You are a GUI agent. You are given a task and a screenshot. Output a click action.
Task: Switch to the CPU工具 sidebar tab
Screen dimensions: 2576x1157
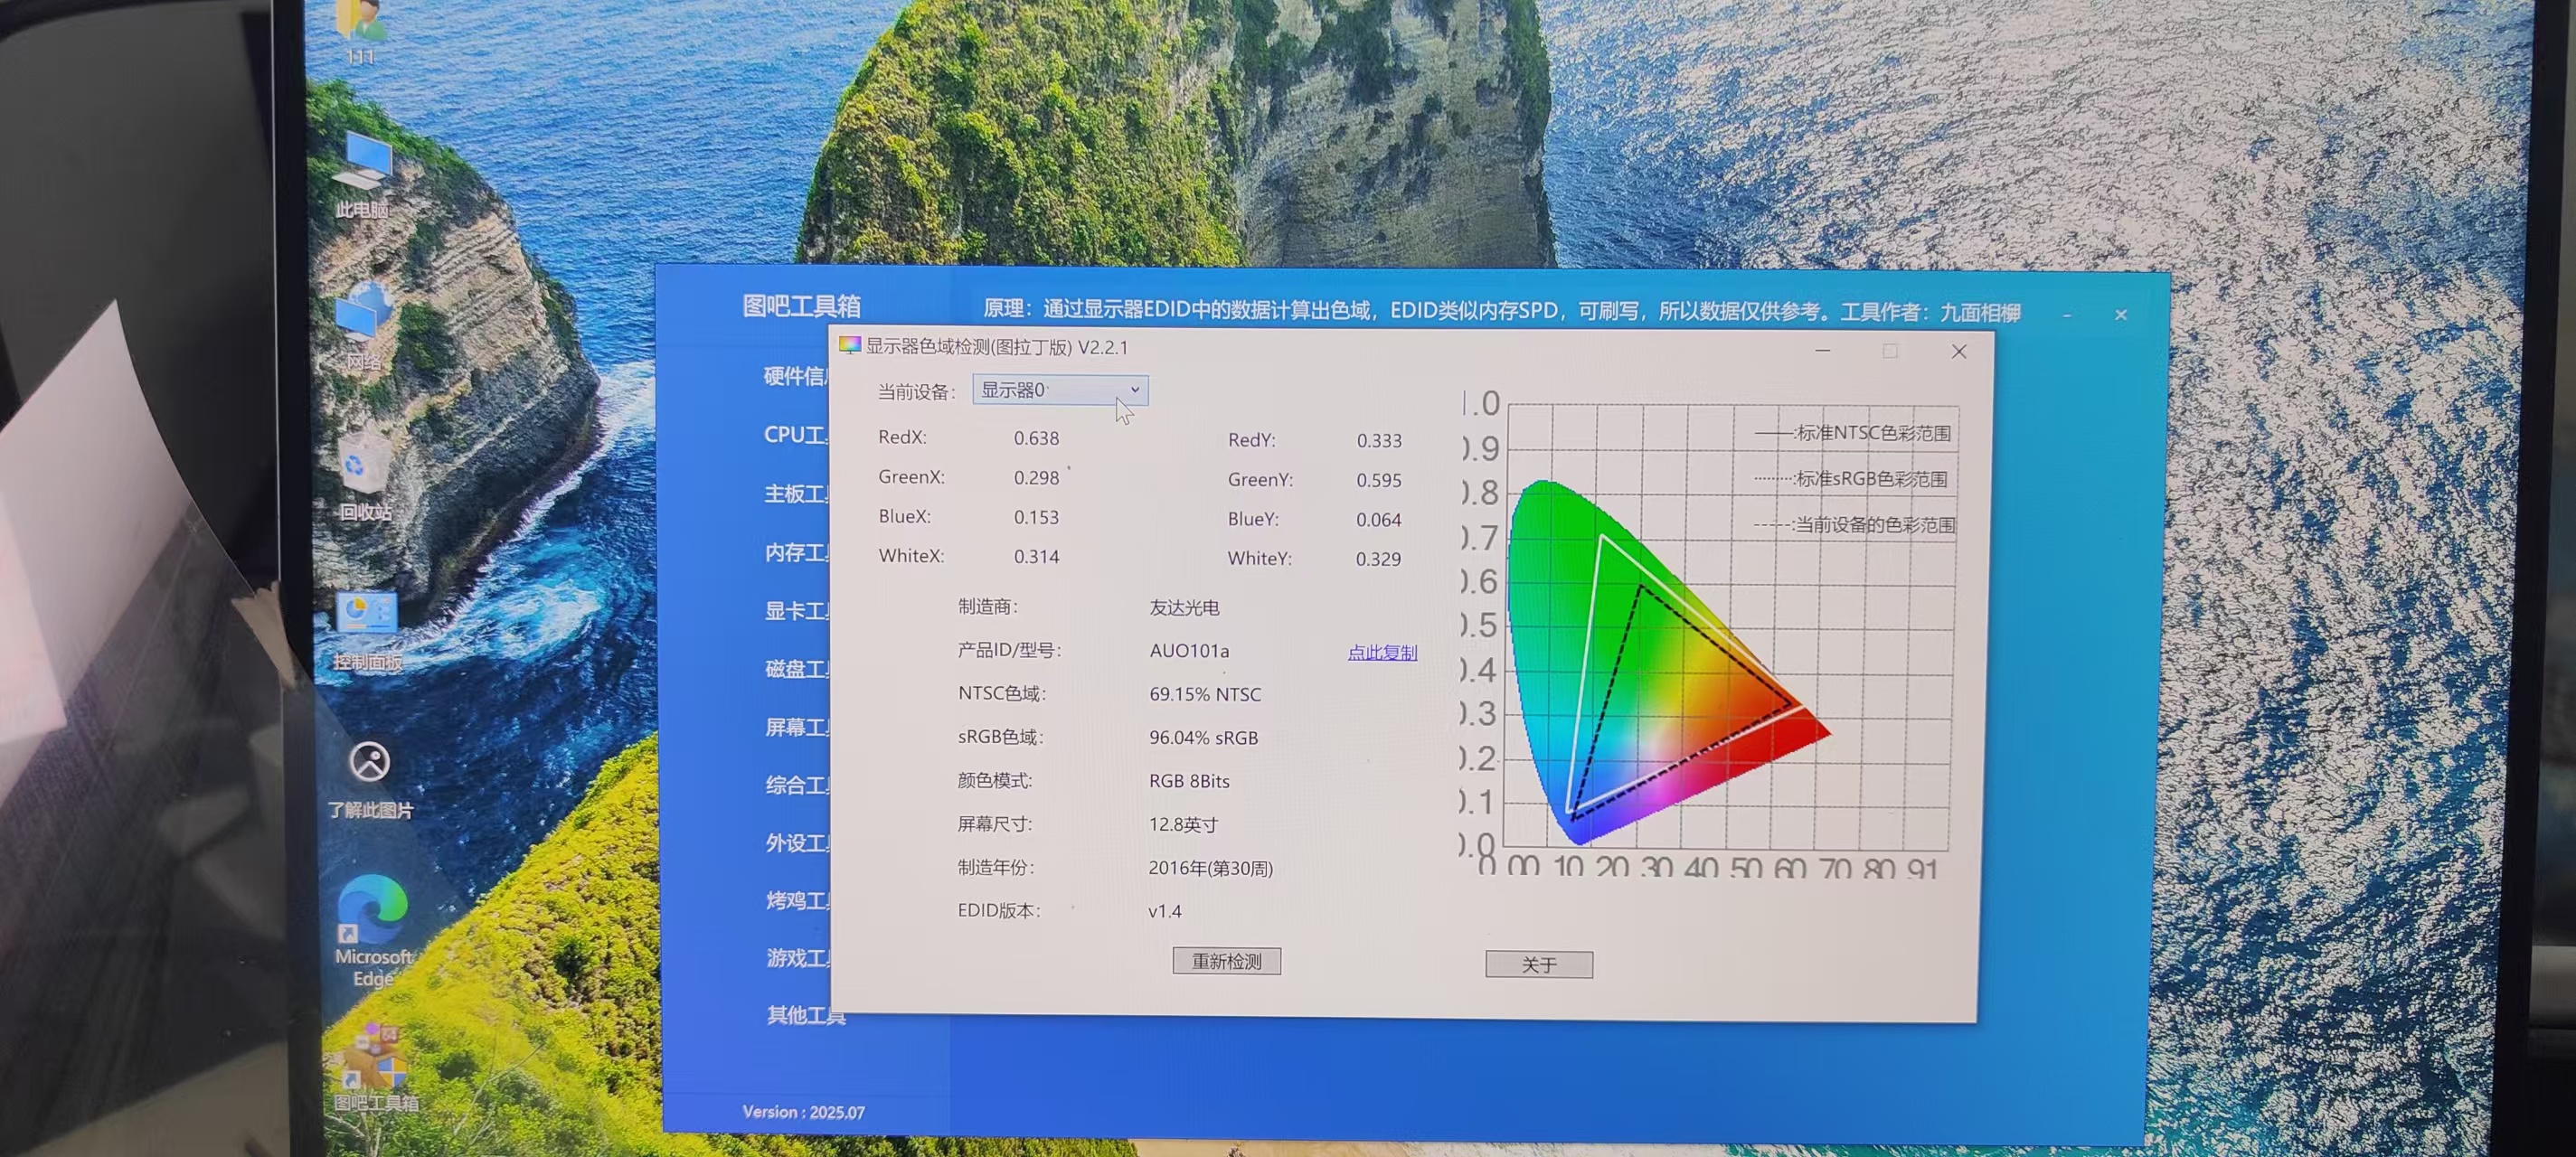tap(796, 435)
